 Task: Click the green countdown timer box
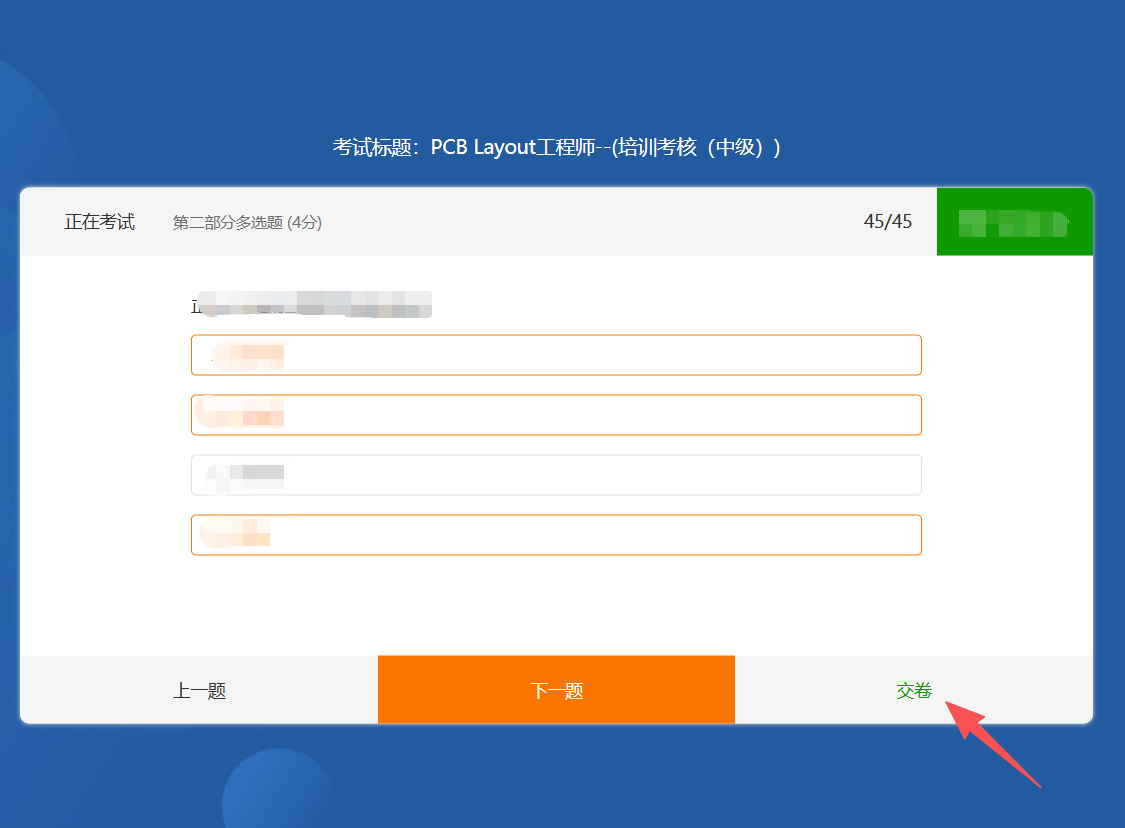[x=1014, y=222]
